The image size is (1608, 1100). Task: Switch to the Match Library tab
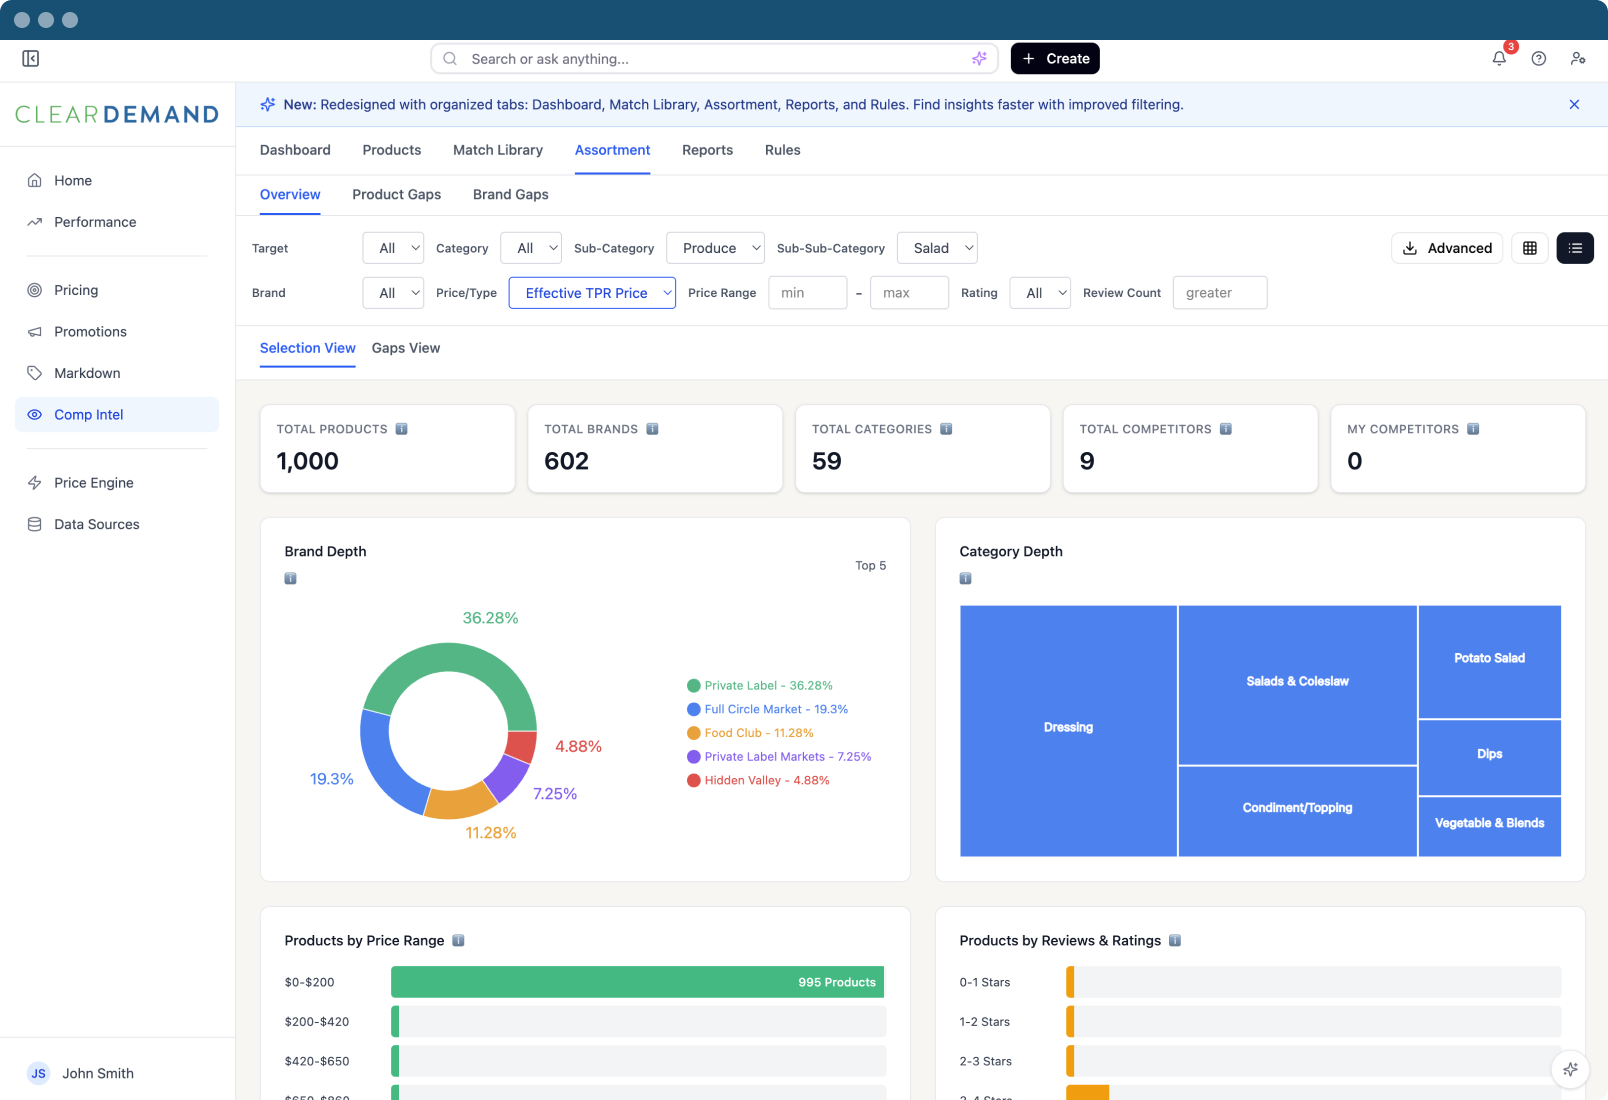tap(497, 150)
